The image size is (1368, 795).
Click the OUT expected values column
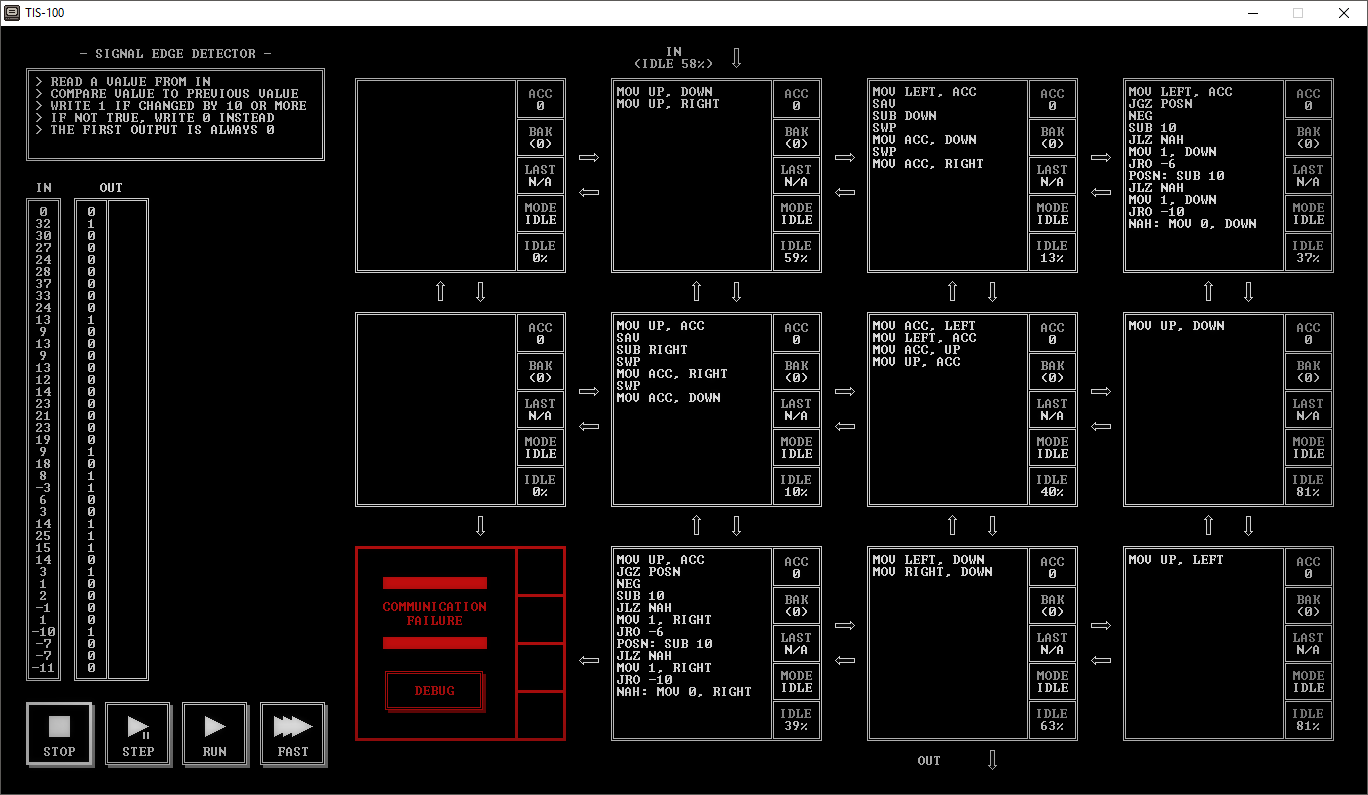coord(91,439)
